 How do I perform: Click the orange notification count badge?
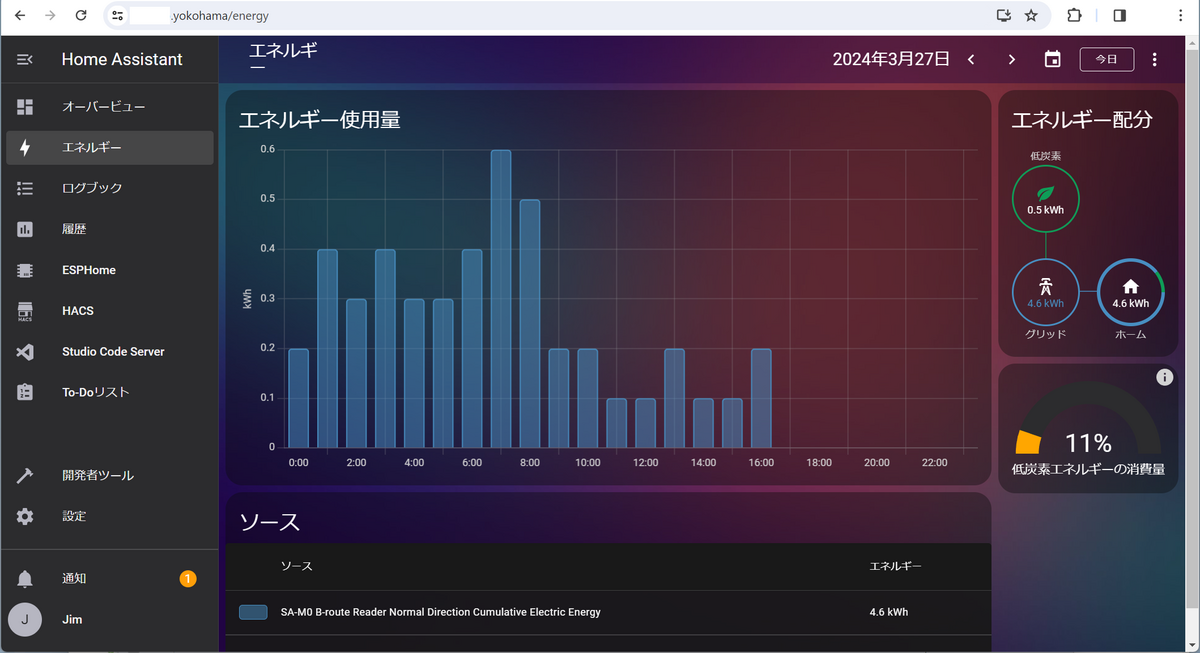[x=188, y=578]
